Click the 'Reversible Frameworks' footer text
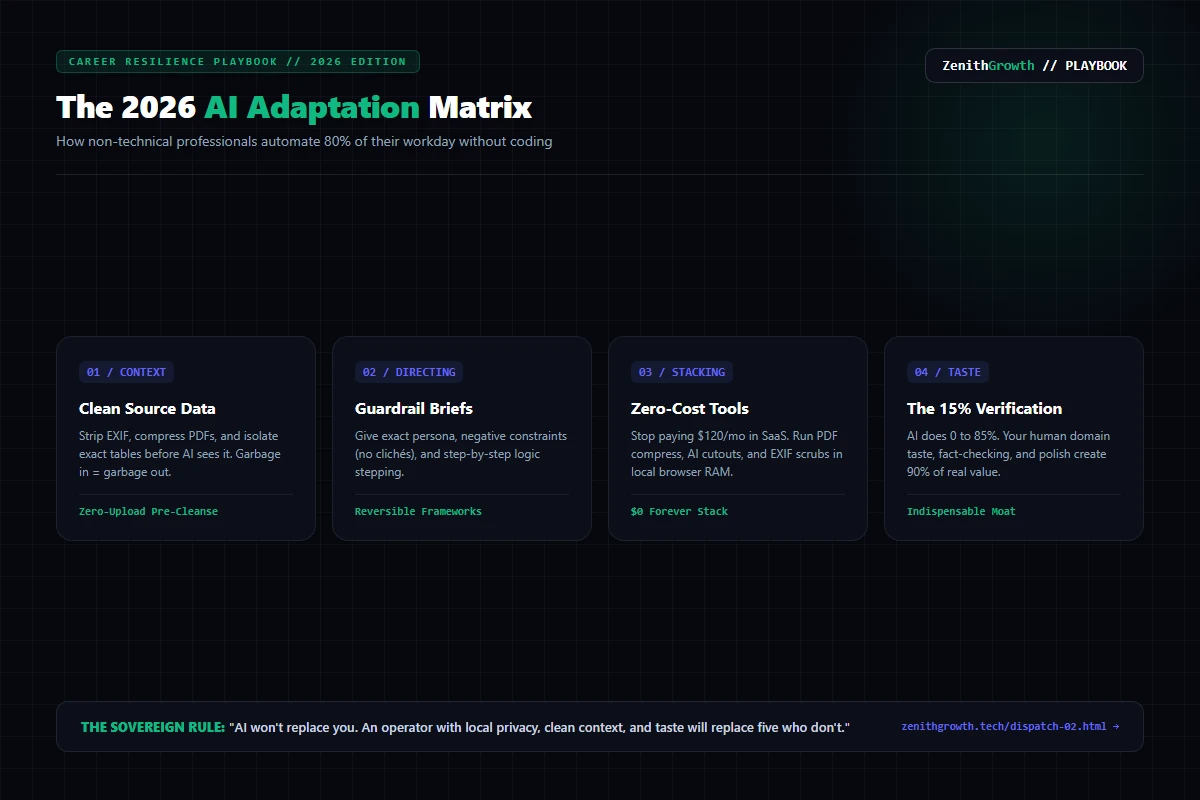Viewport: 1200px width, 800px height. (x=418, y=511)
